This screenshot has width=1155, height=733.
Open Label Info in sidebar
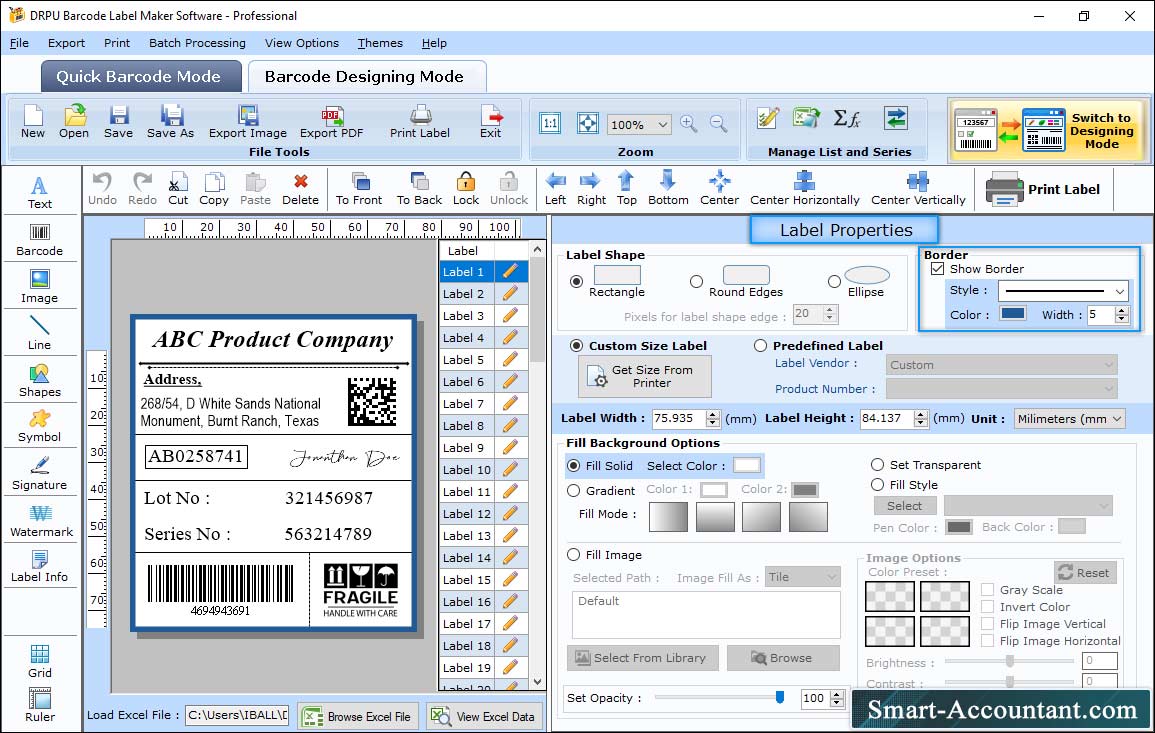pyautogui.click(x=40, y=567)
